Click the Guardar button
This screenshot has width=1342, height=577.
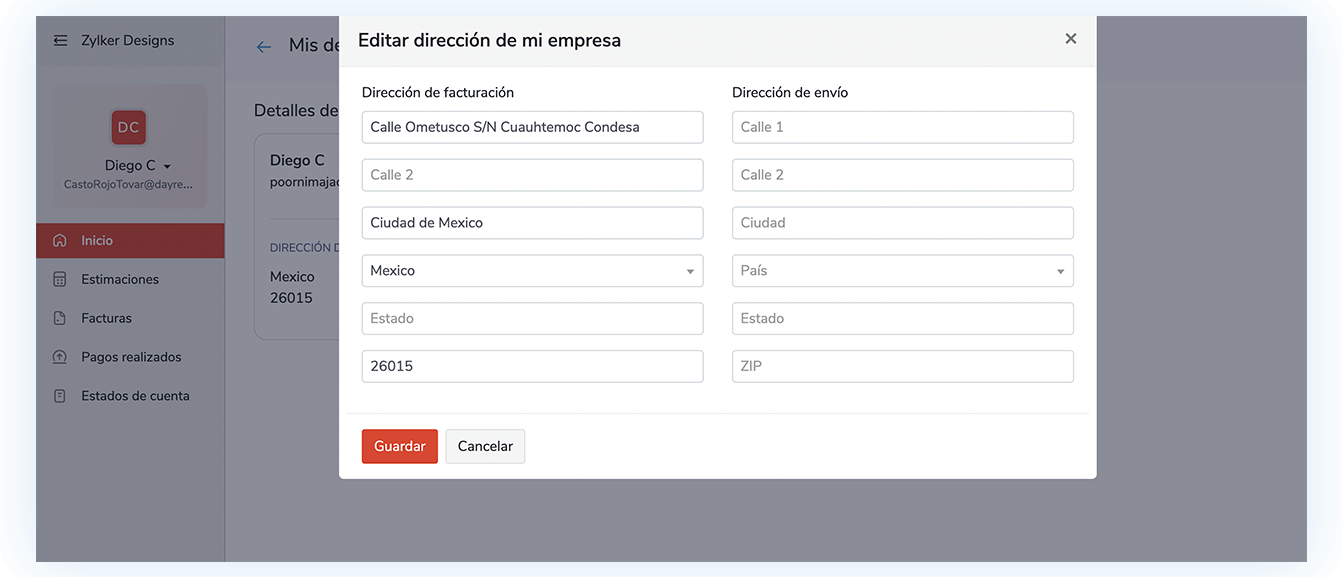[399, 446]
